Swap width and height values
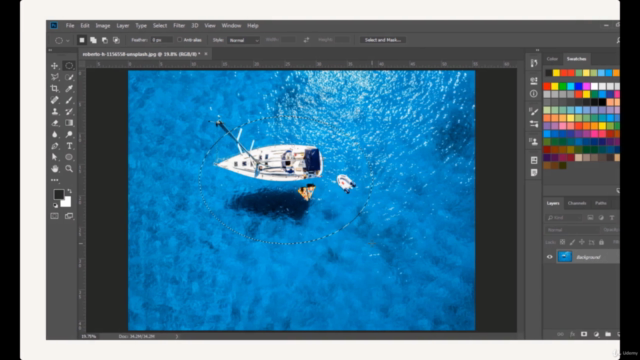Viewport: 640px width, 360px height. (306, 40)
